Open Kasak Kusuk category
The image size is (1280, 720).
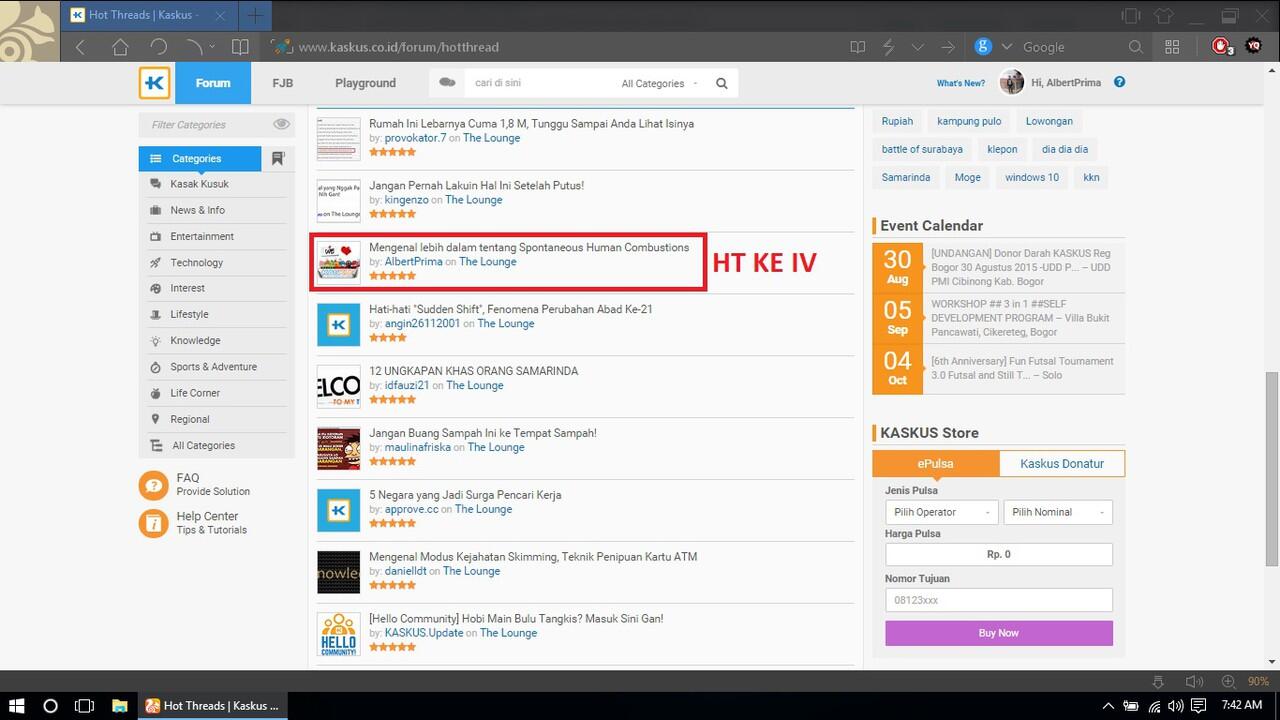coord(199,184)
